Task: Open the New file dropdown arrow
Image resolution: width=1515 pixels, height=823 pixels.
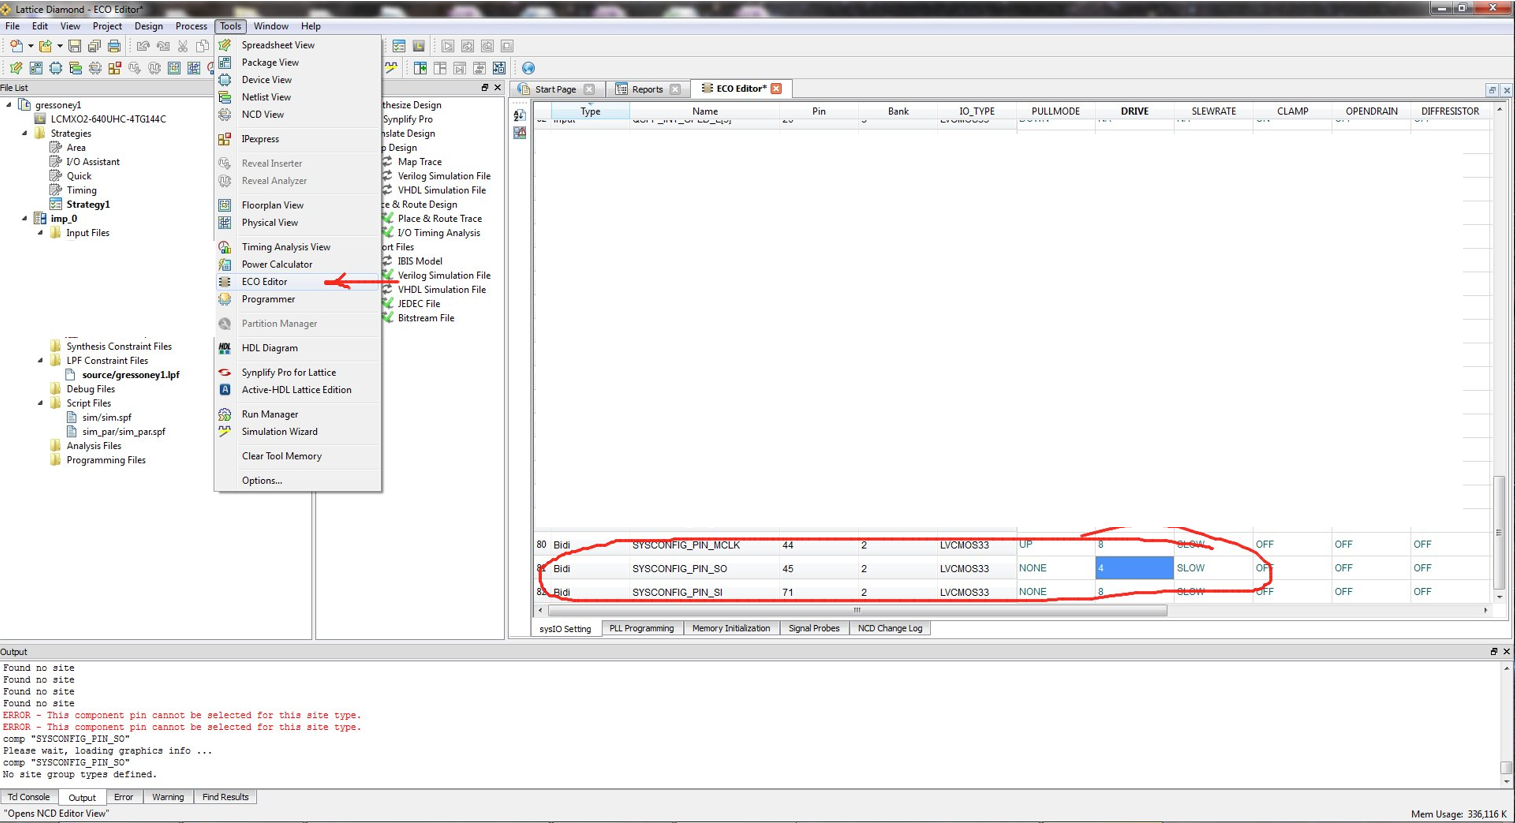Action: 30,46
